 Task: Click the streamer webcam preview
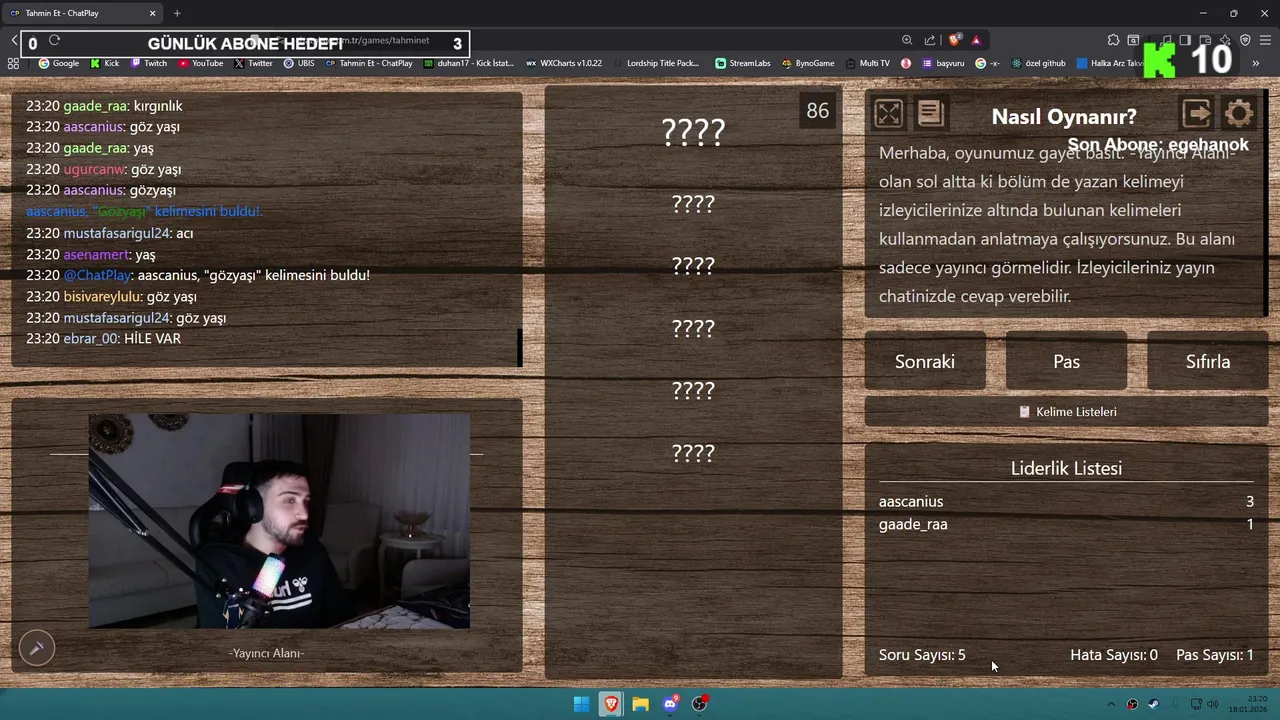click(x=279, y=521)
